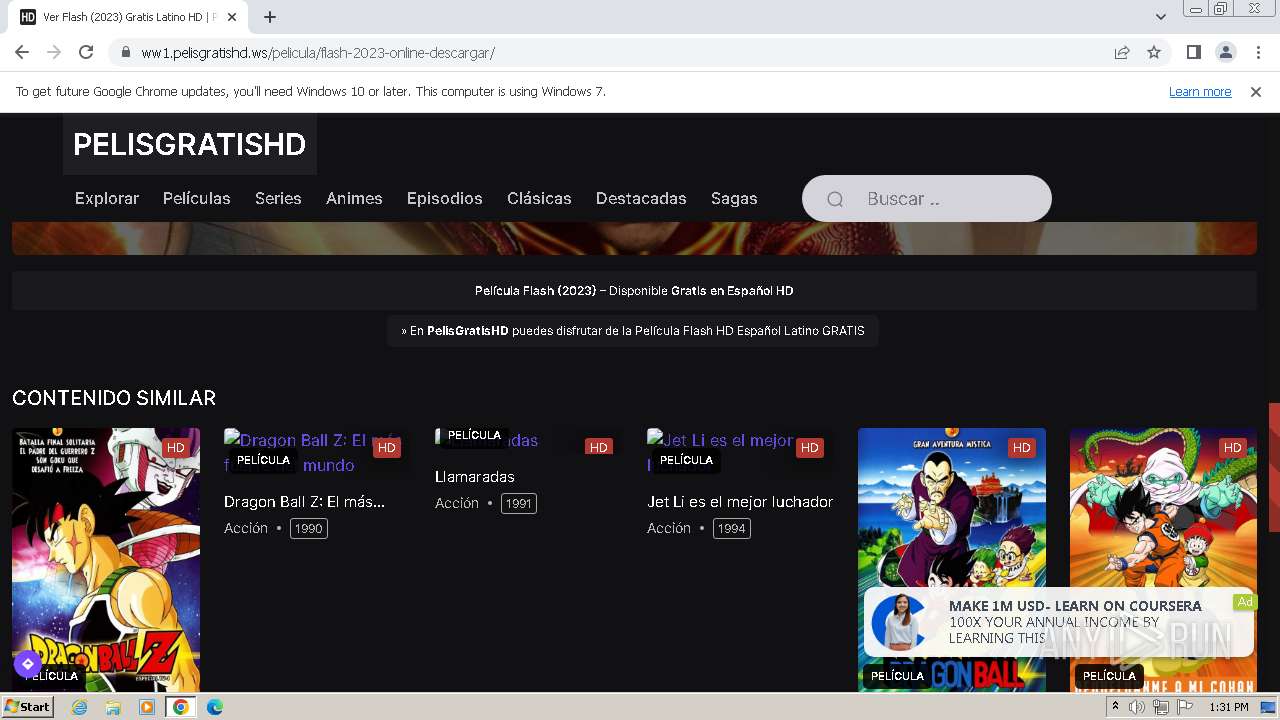Open the Episodios section
The image size is (1280, 720).
[445, 198]
